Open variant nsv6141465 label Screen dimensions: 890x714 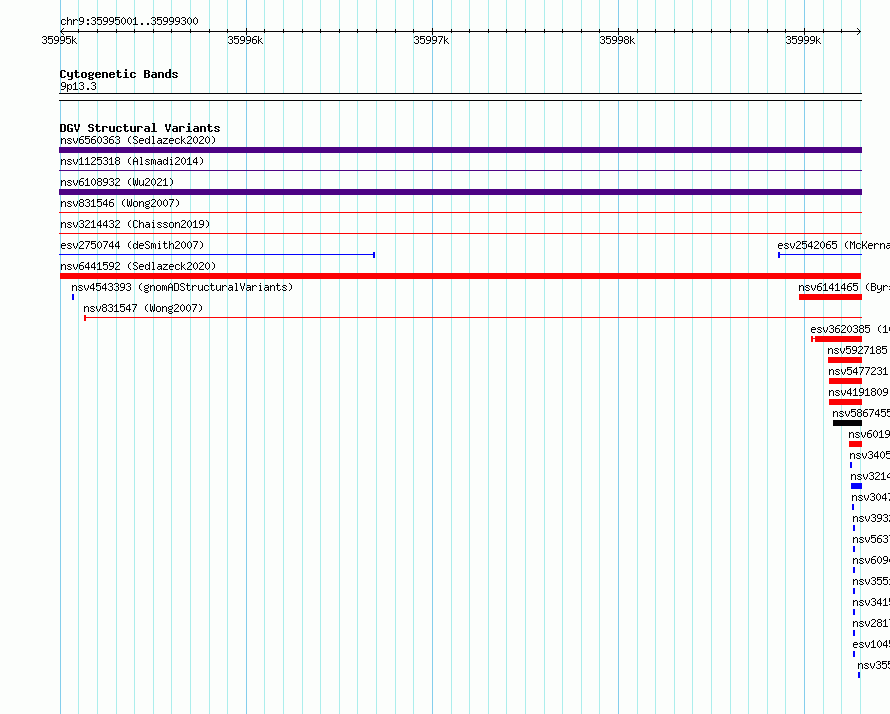[x=843, y=287]
